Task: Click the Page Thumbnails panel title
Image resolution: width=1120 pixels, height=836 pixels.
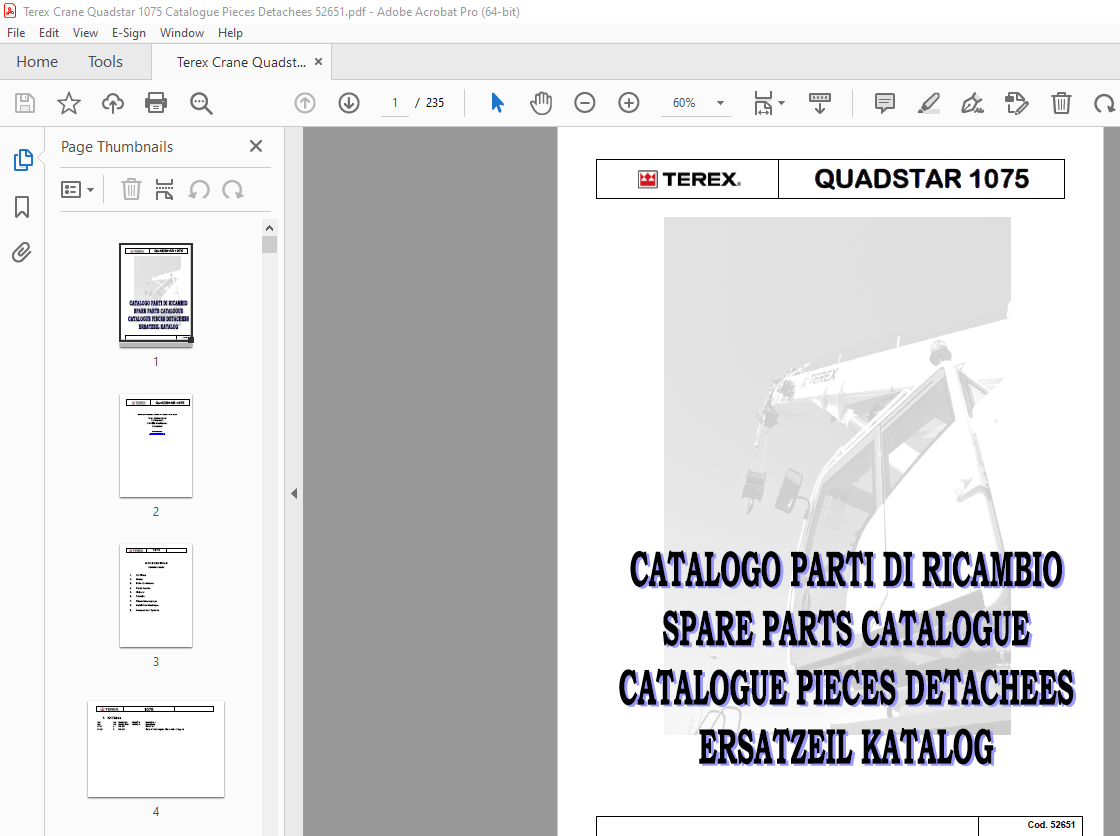Action: click(x=117, y=146)
